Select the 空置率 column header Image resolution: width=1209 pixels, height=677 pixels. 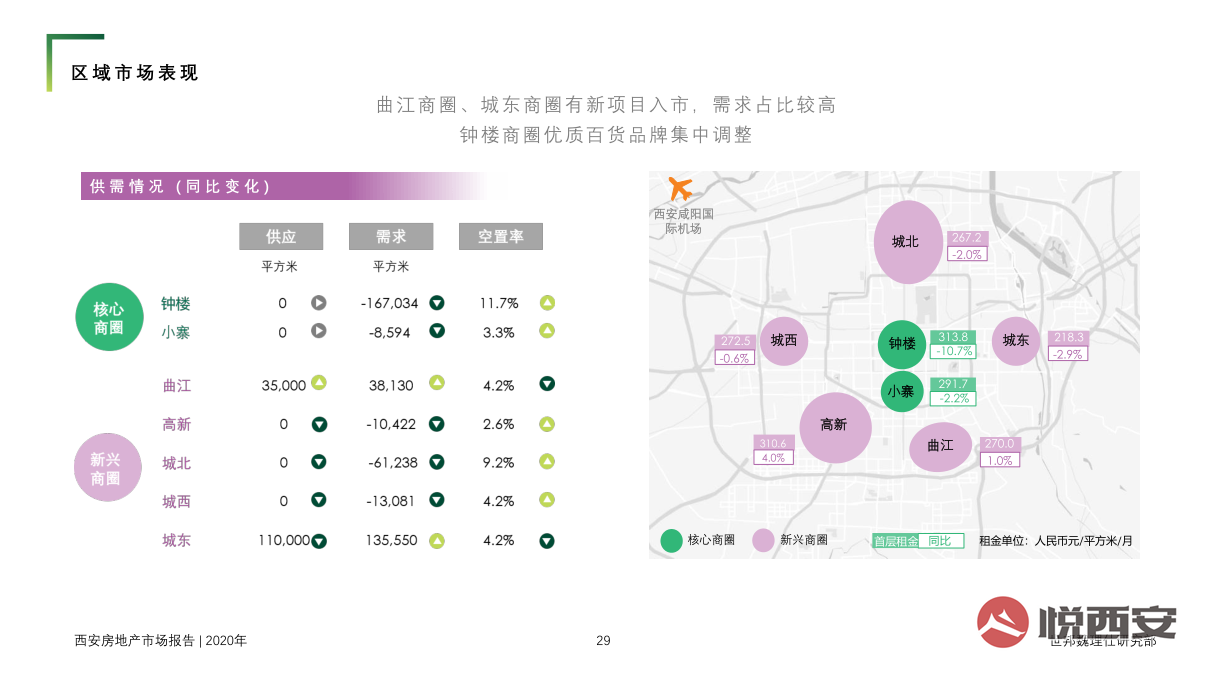click(501, 237)
